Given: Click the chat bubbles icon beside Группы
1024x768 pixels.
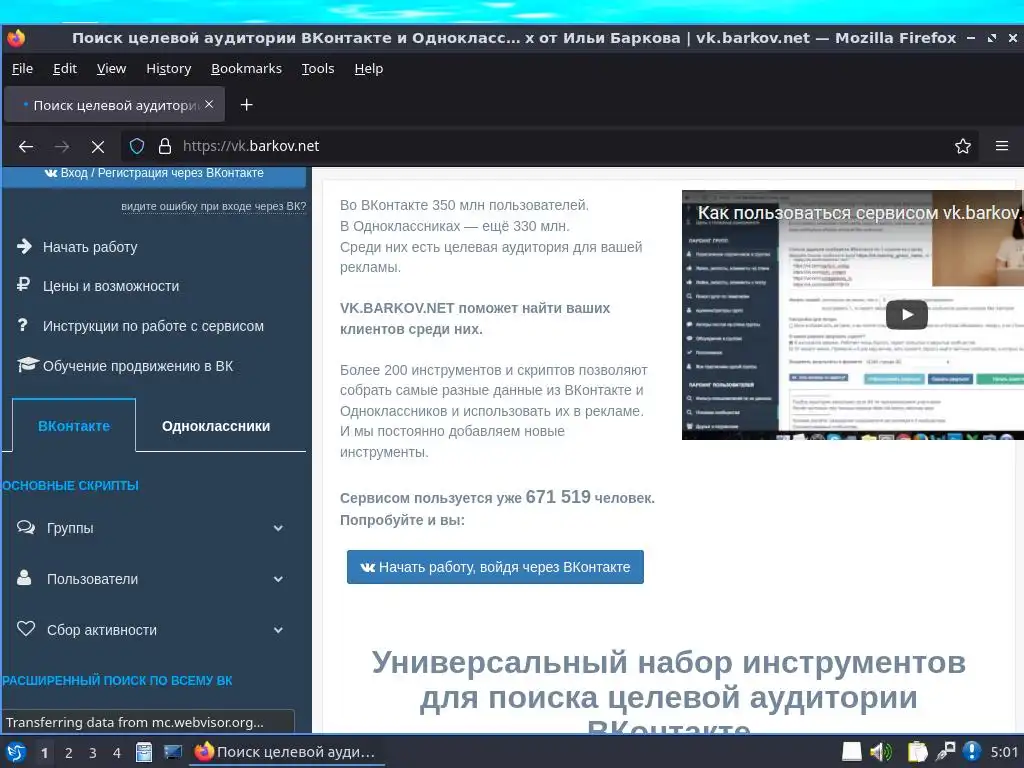Looking at the screenshot, I should click(x=26, y=527).
